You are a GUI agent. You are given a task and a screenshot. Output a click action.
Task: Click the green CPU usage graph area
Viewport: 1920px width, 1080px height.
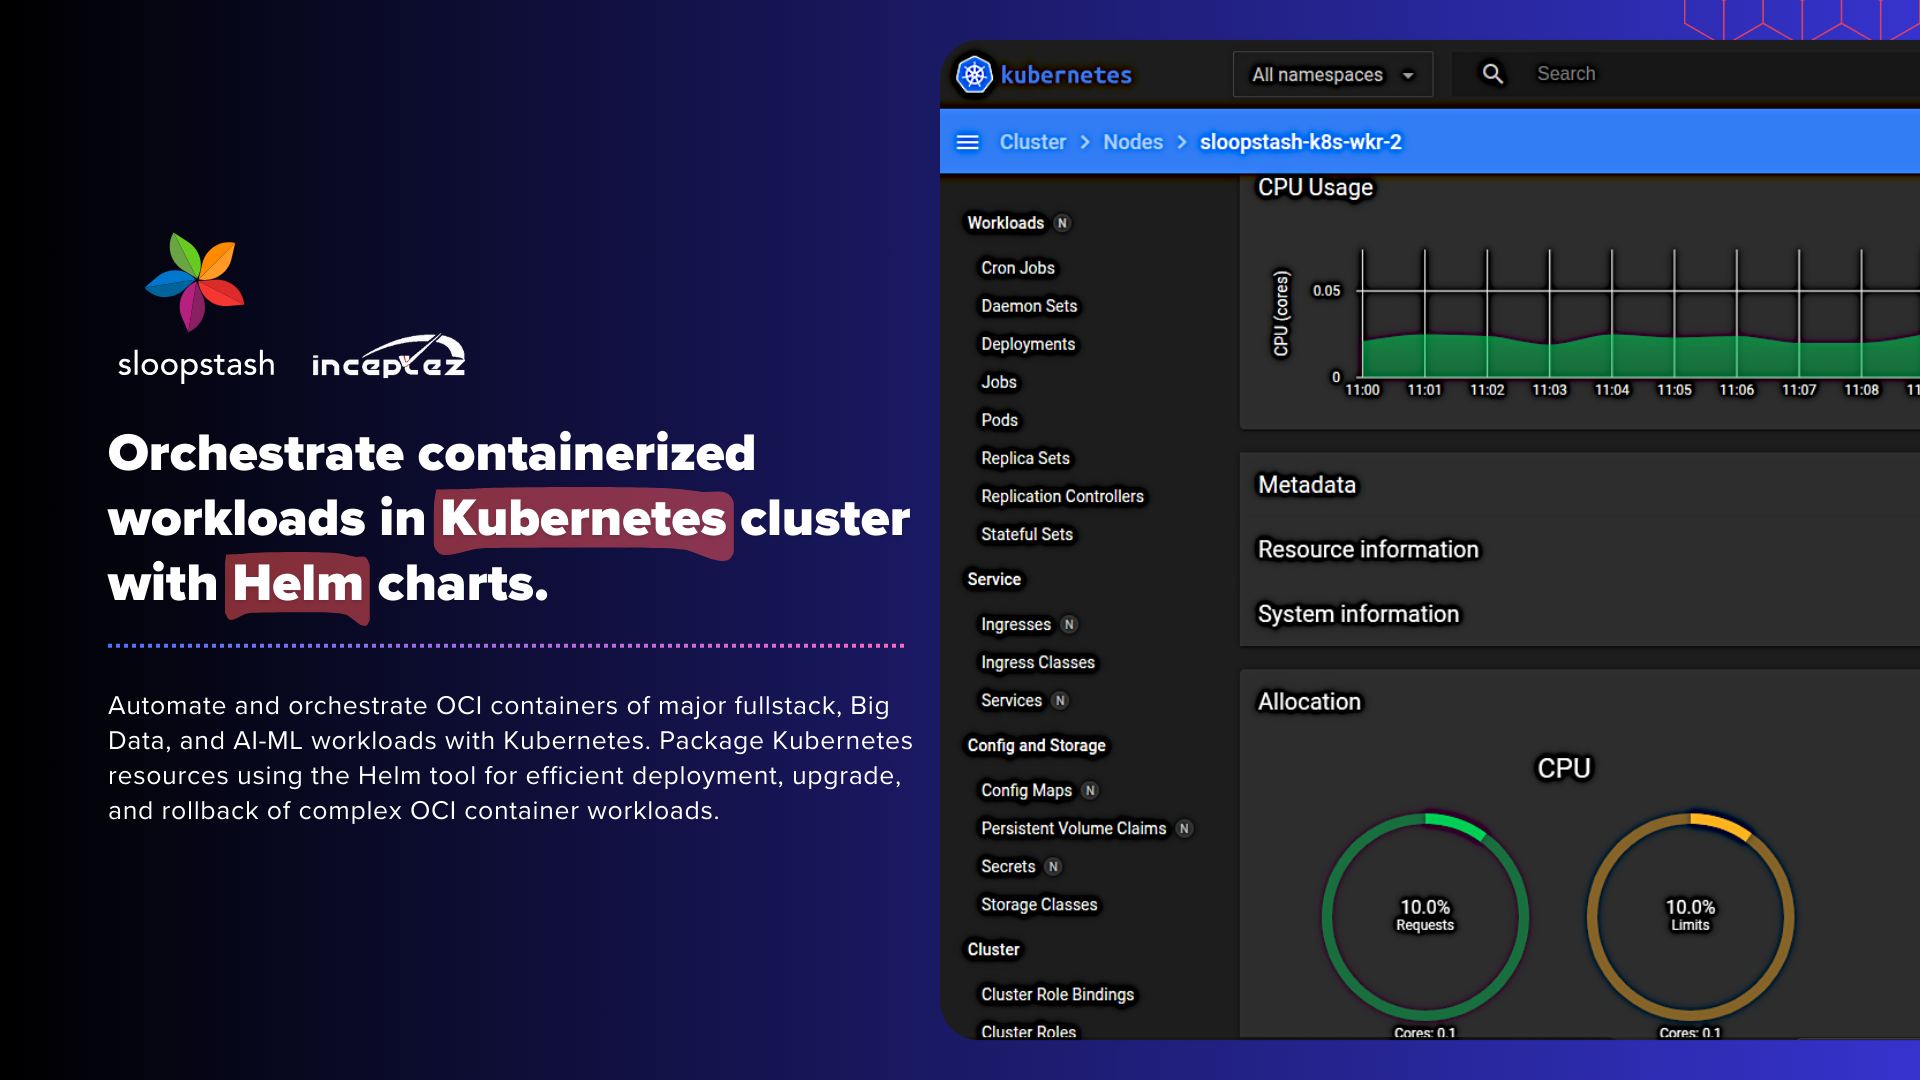click(1640, 357)
